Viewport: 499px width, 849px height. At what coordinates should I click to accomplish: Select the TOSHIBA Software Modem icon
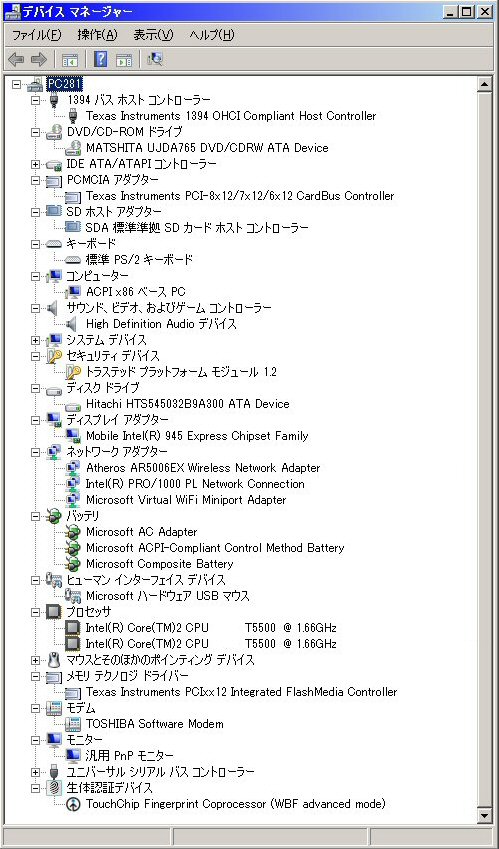coord(73,724)
